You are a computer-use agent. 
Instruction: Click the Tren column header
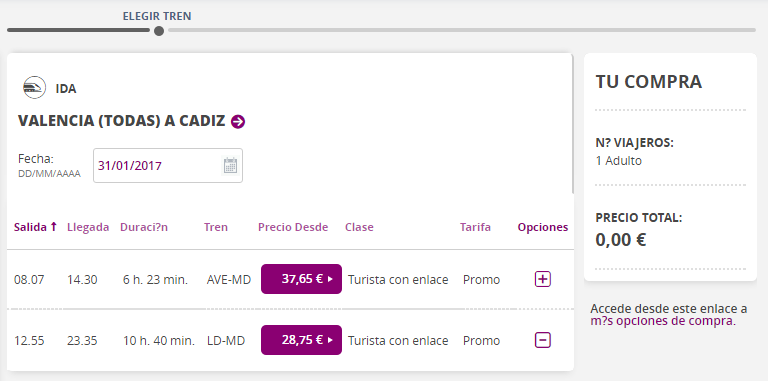(216, 227)
